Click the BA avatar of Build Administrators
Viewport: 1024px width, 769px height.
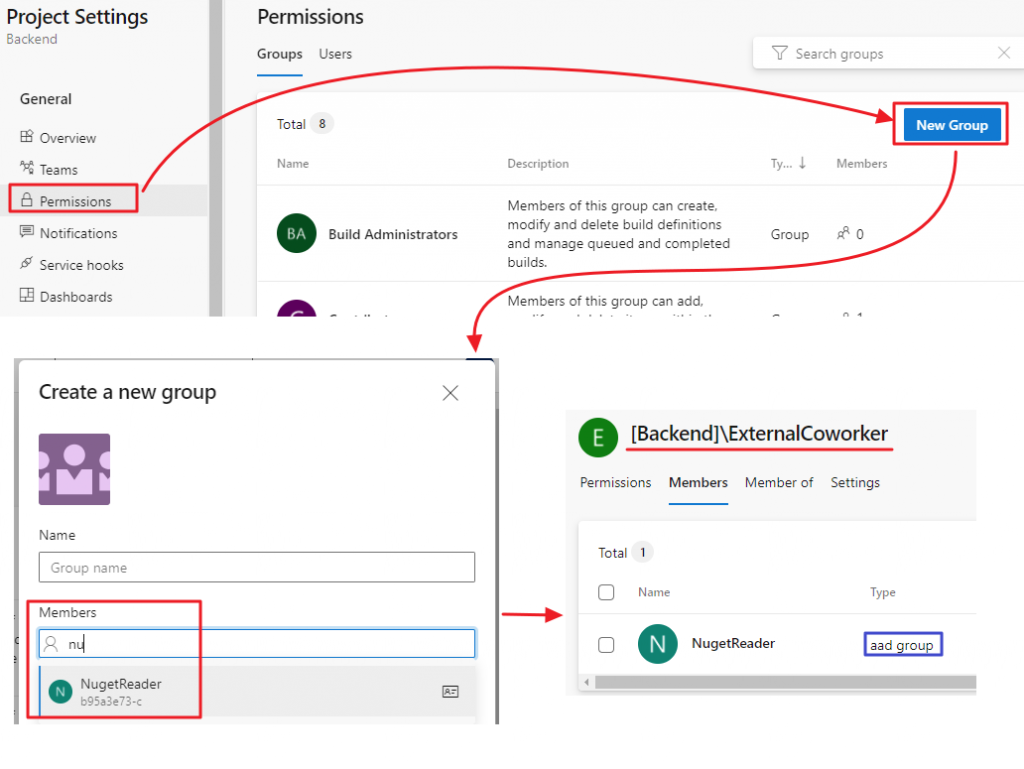(x=296, y=234)
